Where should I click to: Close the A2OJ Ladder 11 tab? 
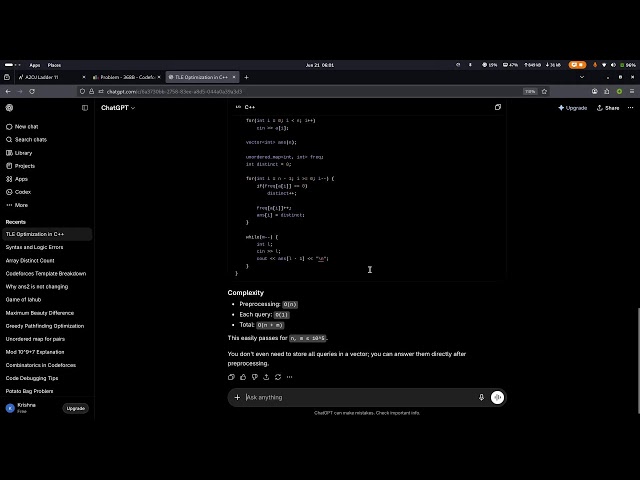pos(84,77)
